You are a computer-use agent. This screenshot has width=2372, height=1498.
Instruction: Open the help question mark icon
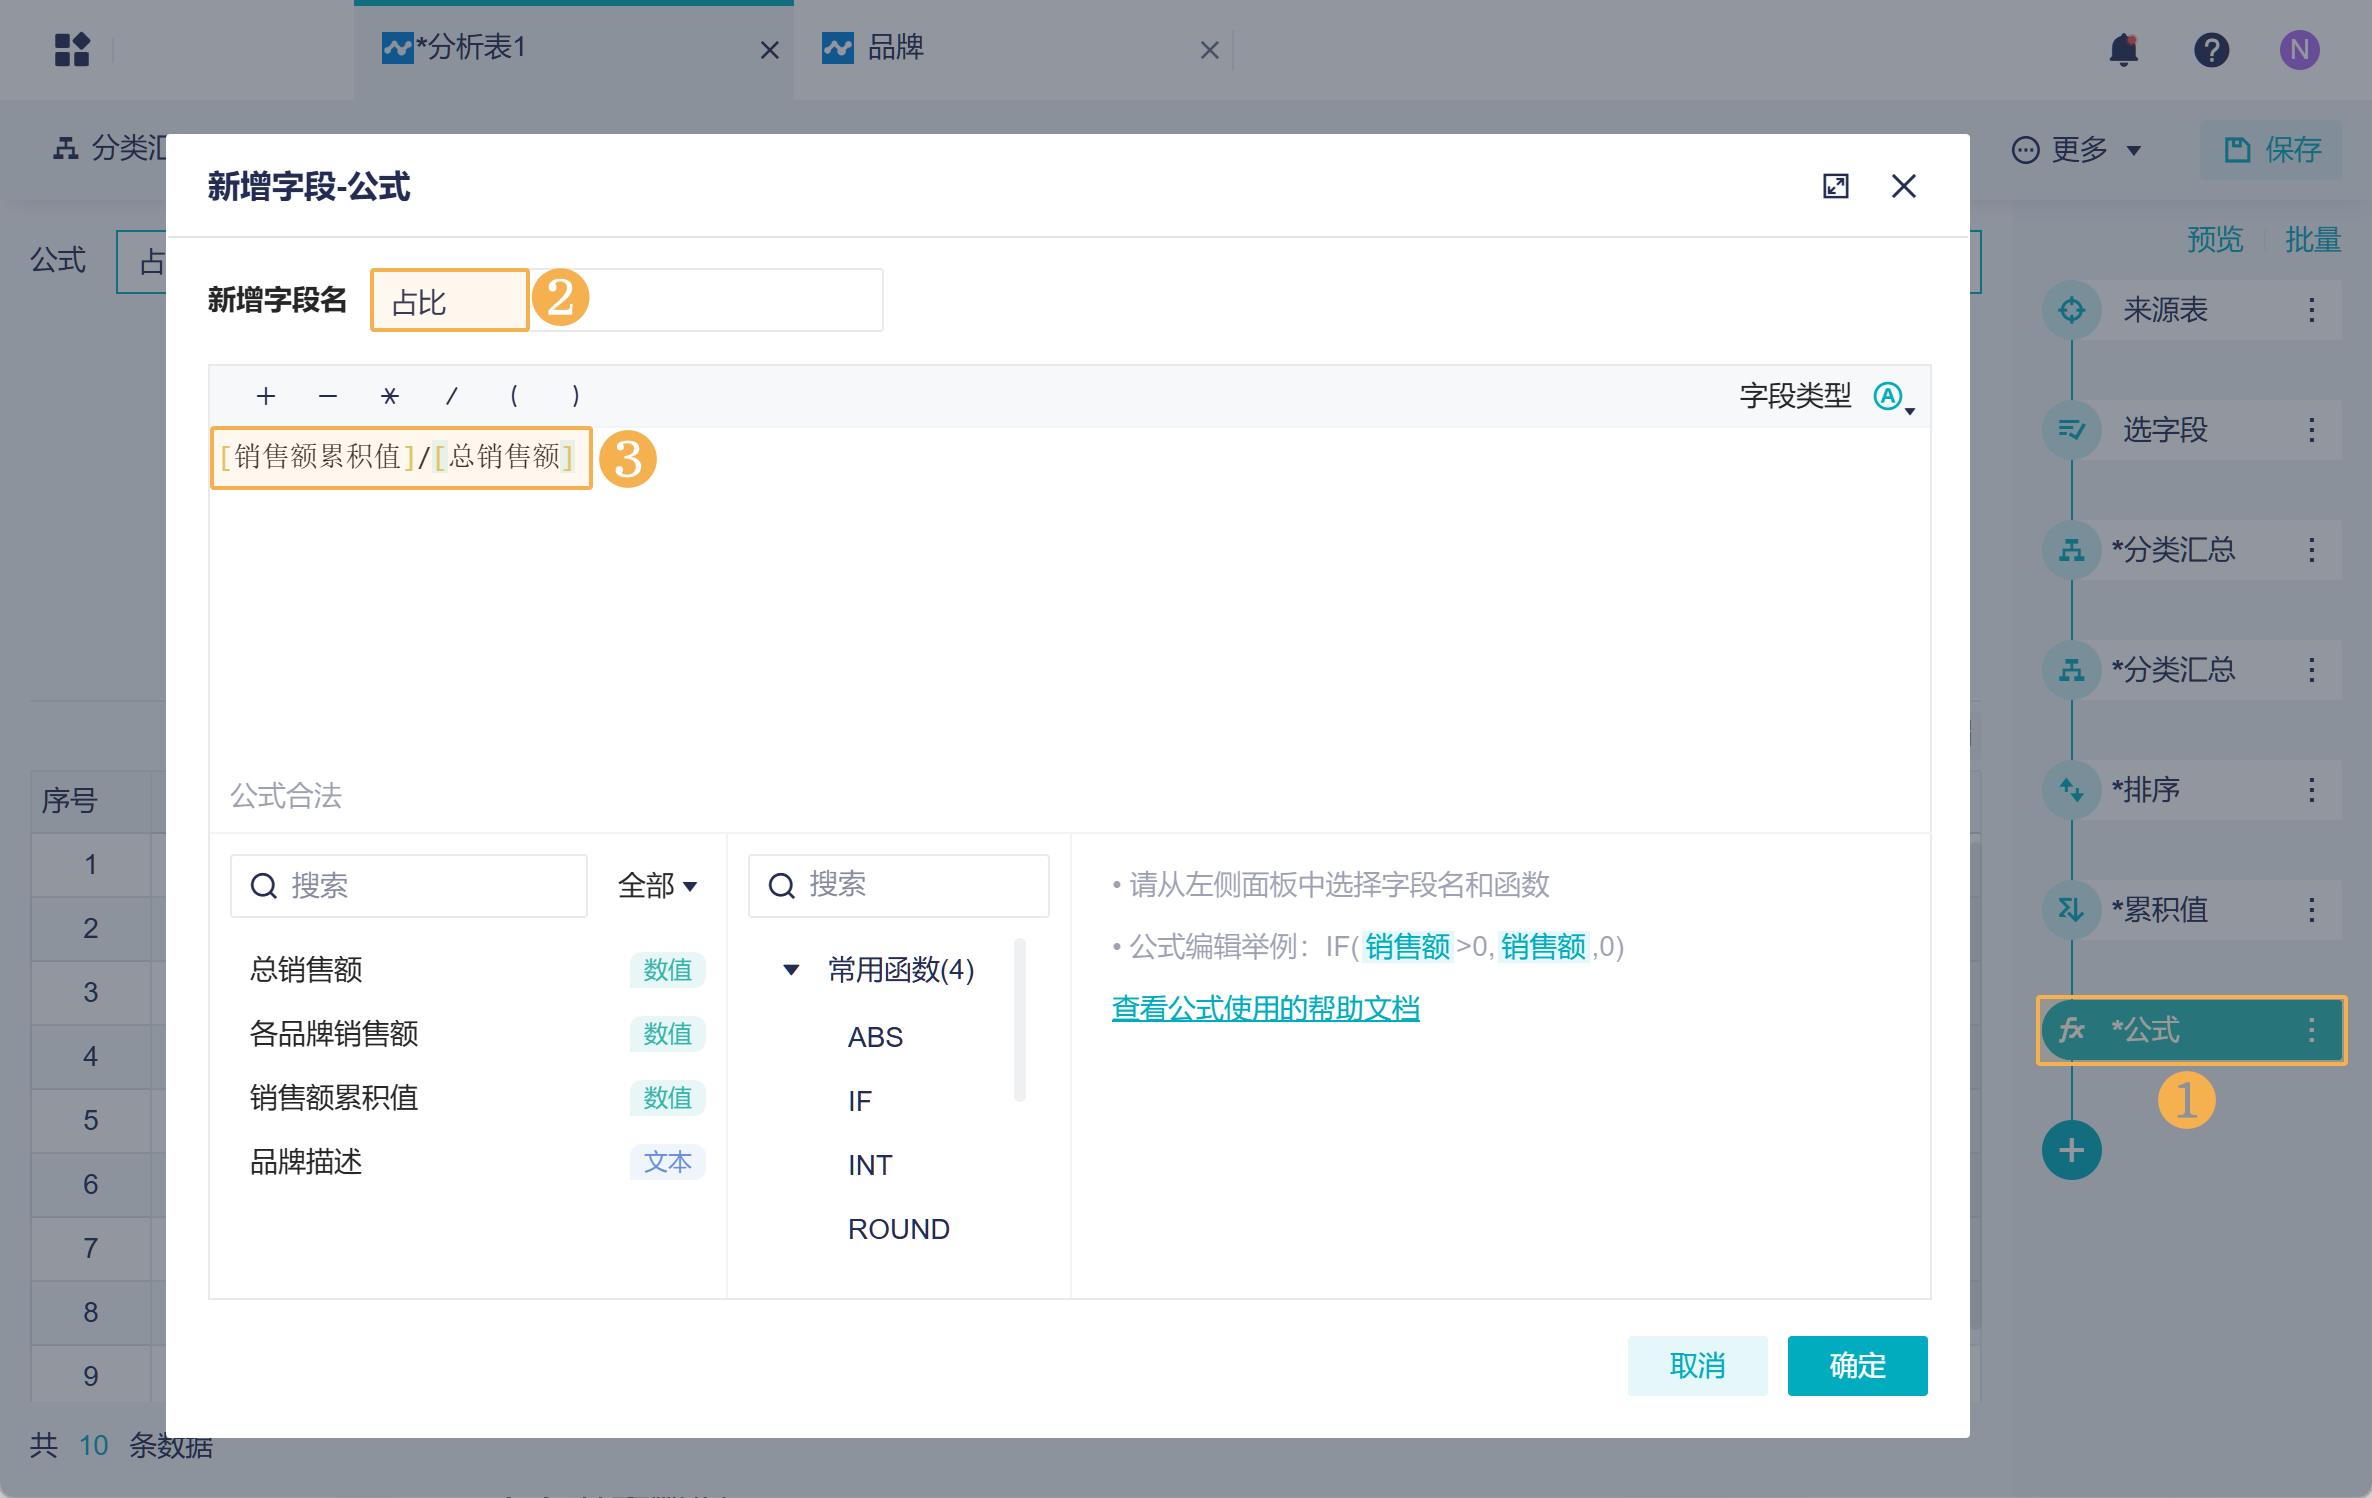point(2211,50)
